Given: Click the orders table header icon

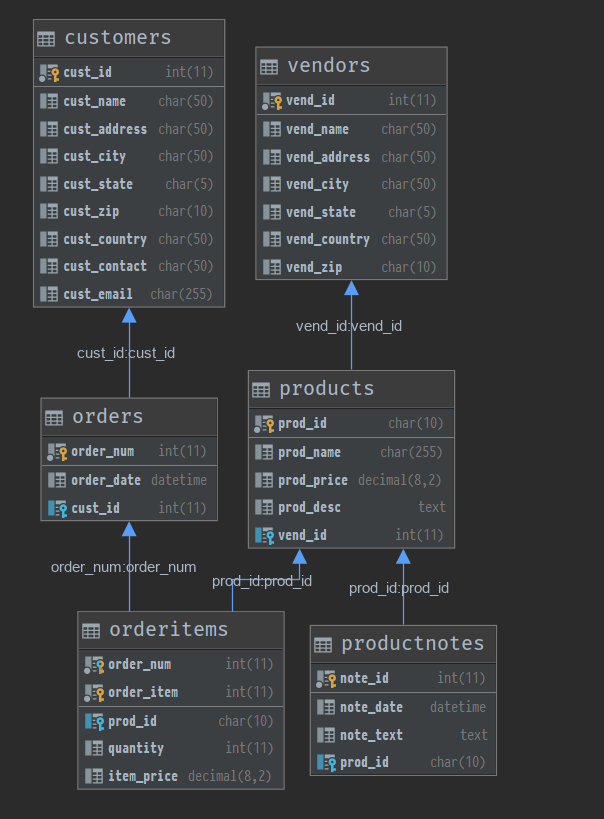Looking at the screenshot, I should 54,418.
